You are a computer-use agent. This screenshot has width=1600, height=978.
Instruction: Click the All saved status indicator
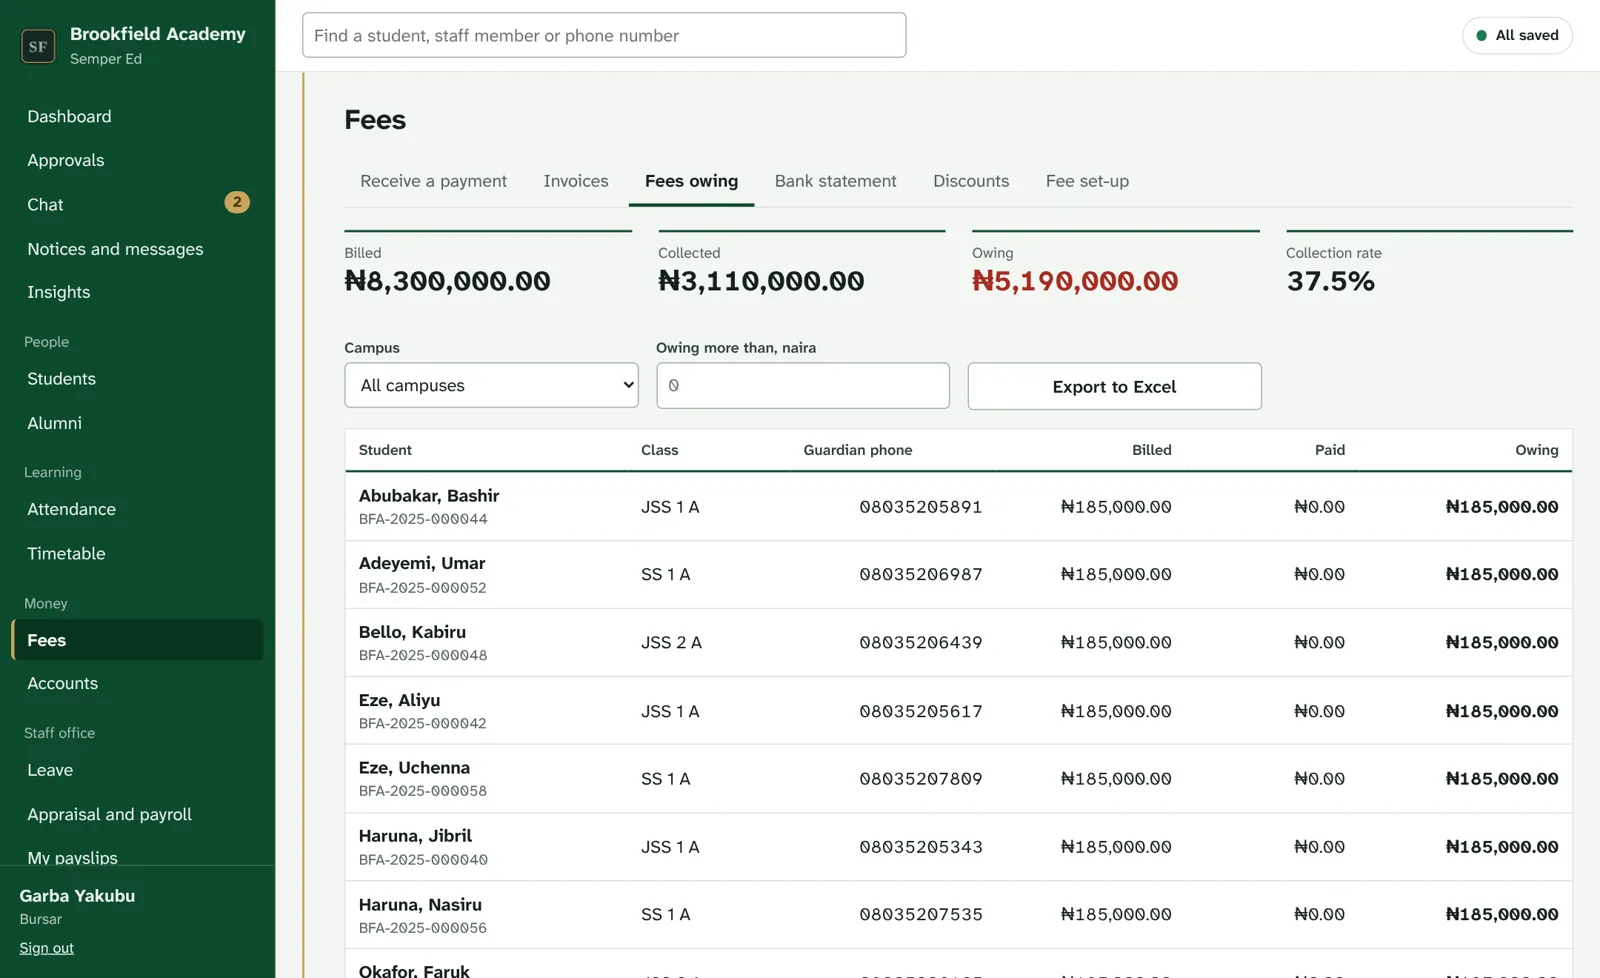tap(1517, 35)
